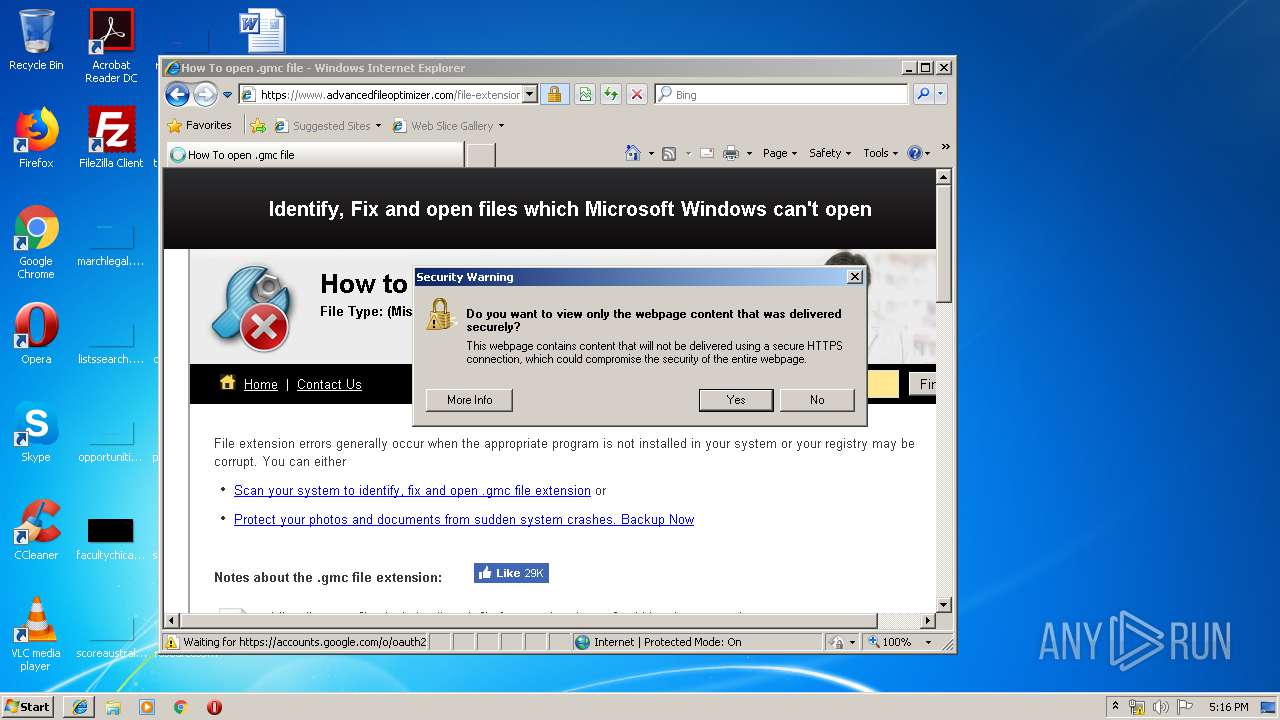Screen dimensions: 1280x720
Task: Click Yes in the Security Warning dialog
Action: [736, 400]
